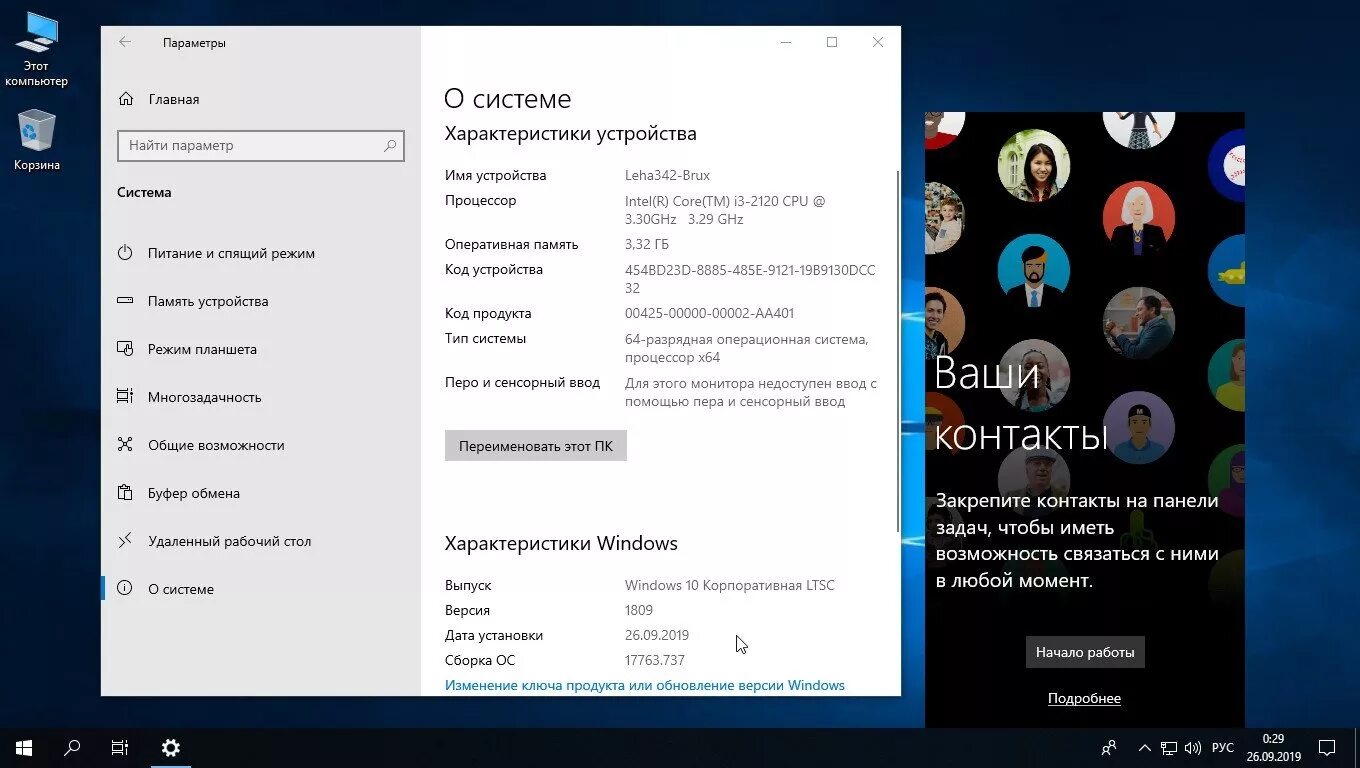Image resolution: width=1360 pixels, height=768 pixels.
Task: Select the Корзина recycle bin icon
Action: [x=37, y=140]
